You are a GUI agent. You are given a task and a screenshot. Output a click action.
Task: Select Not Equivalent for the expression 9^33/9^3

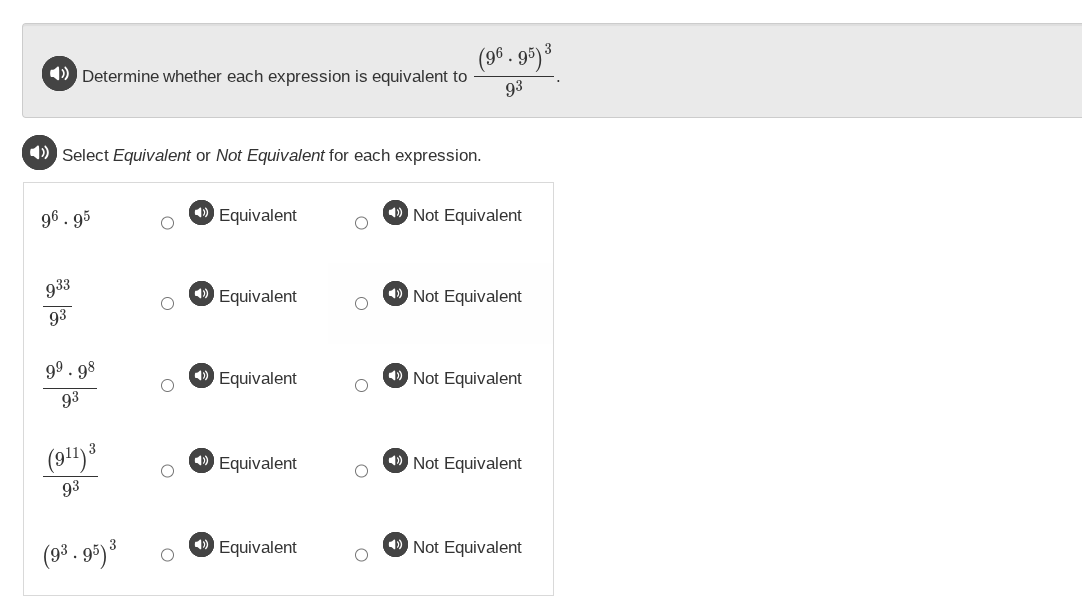click(361, 303)
